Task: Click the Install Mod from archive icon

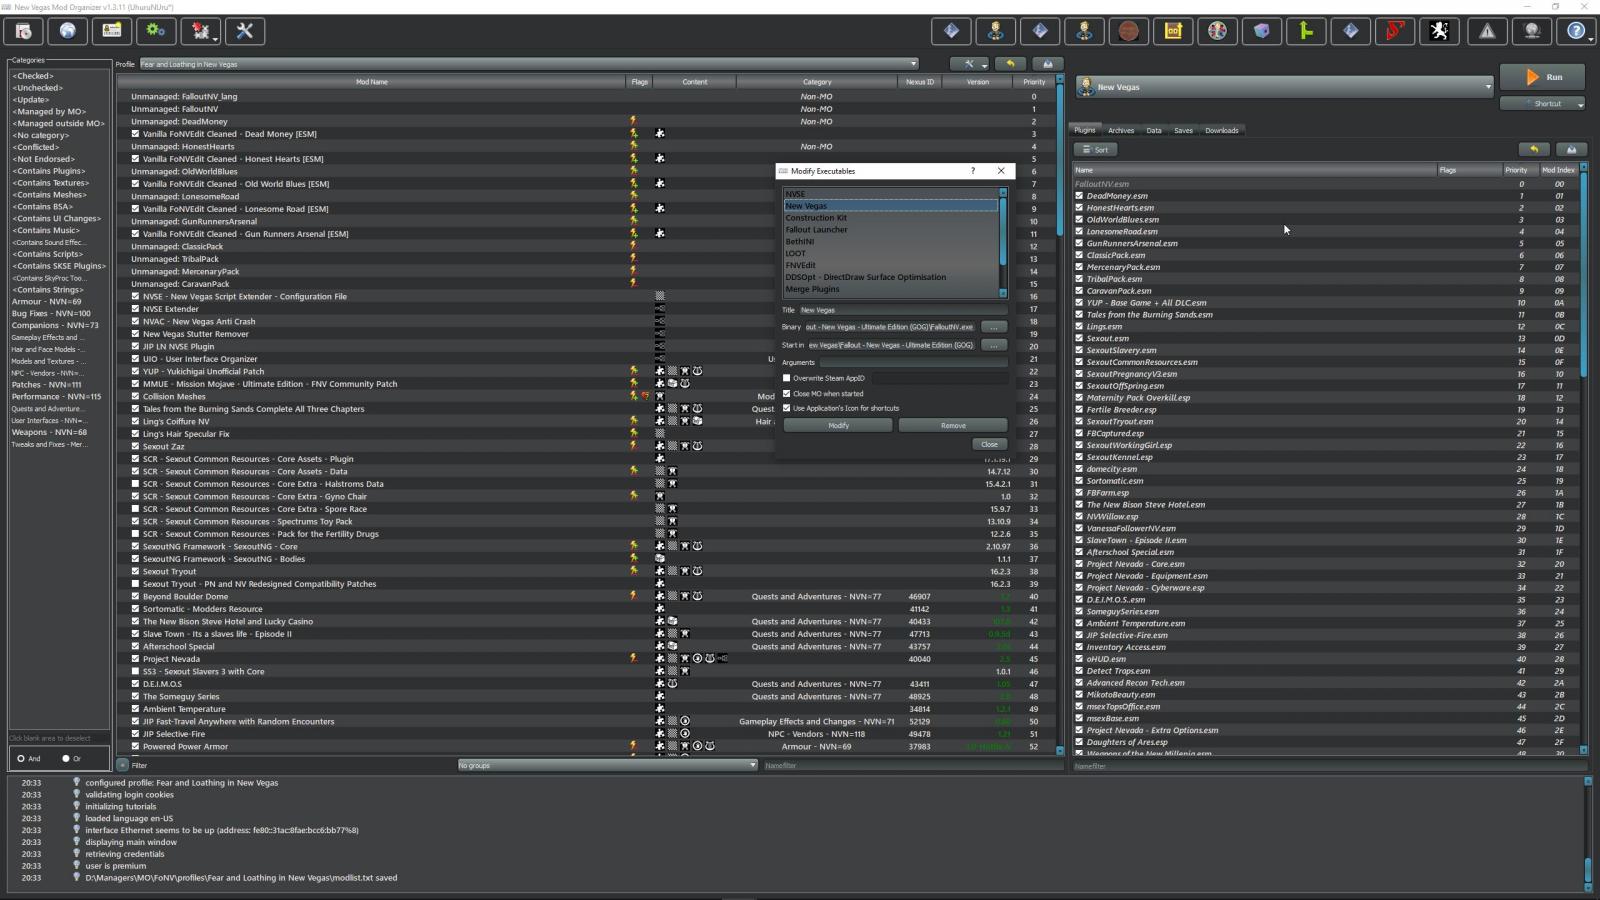Action: point(23,31)
